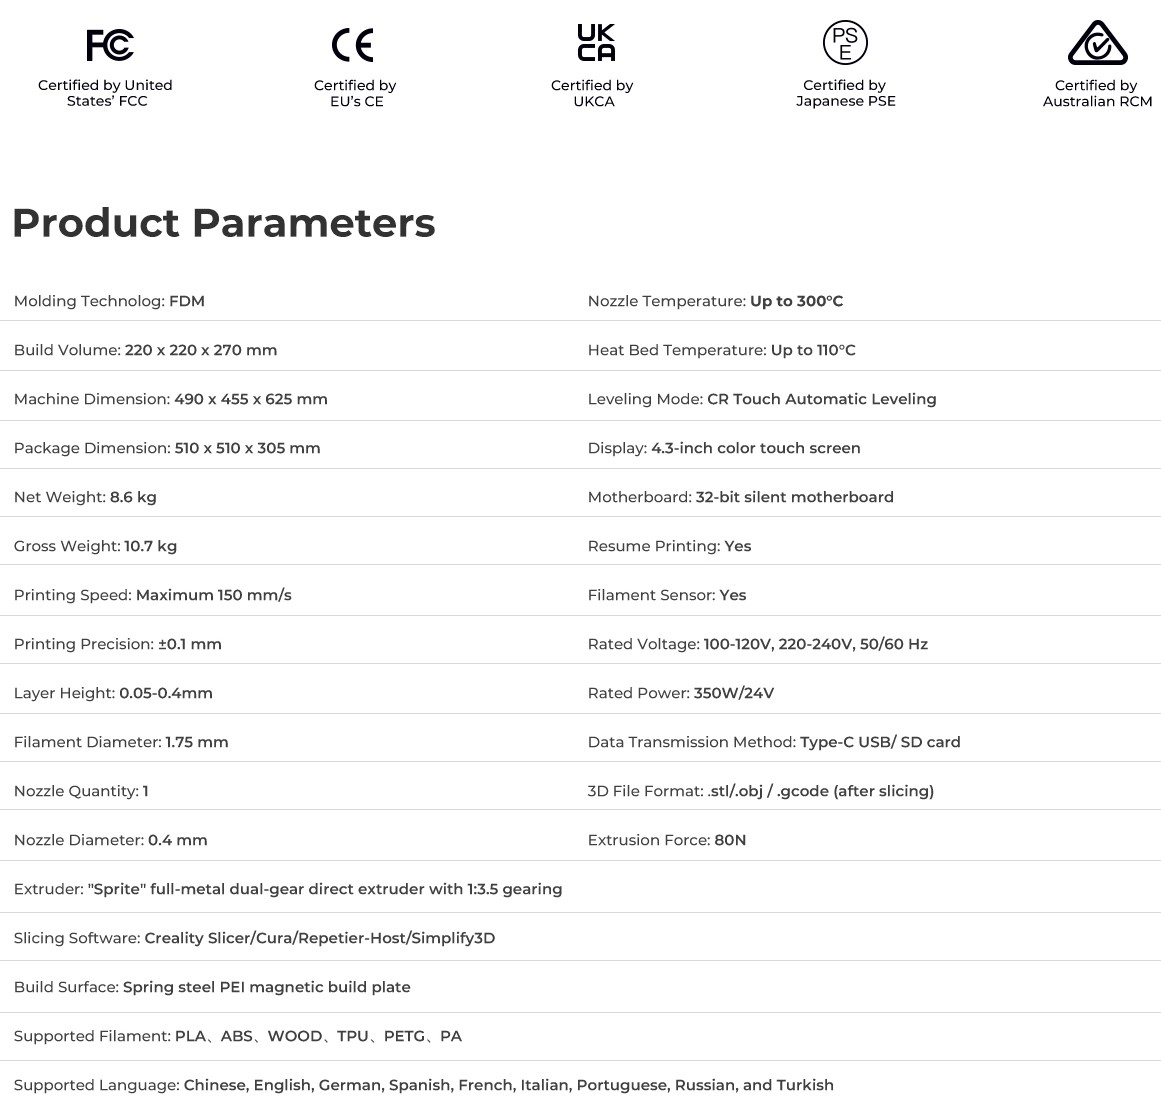1161x1111 pixels.
Task: Click the Data Transmission Method row
Action: pyautogui.click(x=773, y=742)
